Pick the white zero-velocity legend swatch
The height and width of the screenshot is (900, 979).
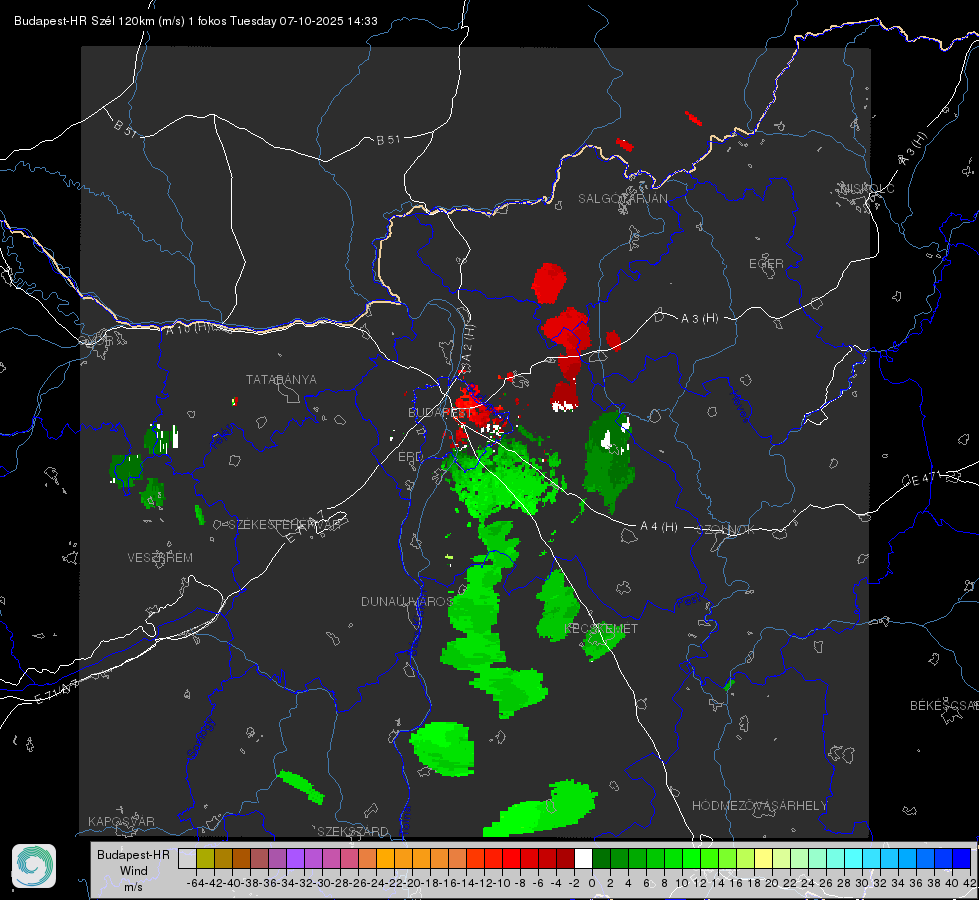583,858
